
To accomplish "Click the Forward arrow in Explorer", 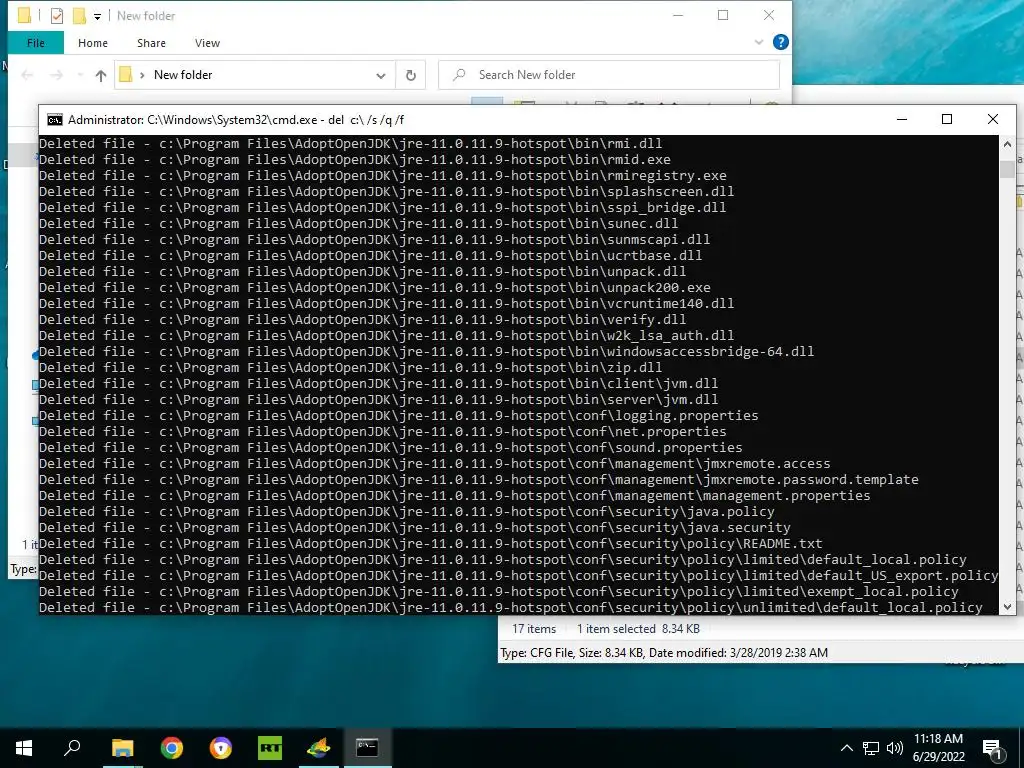I will click(57, 75).
